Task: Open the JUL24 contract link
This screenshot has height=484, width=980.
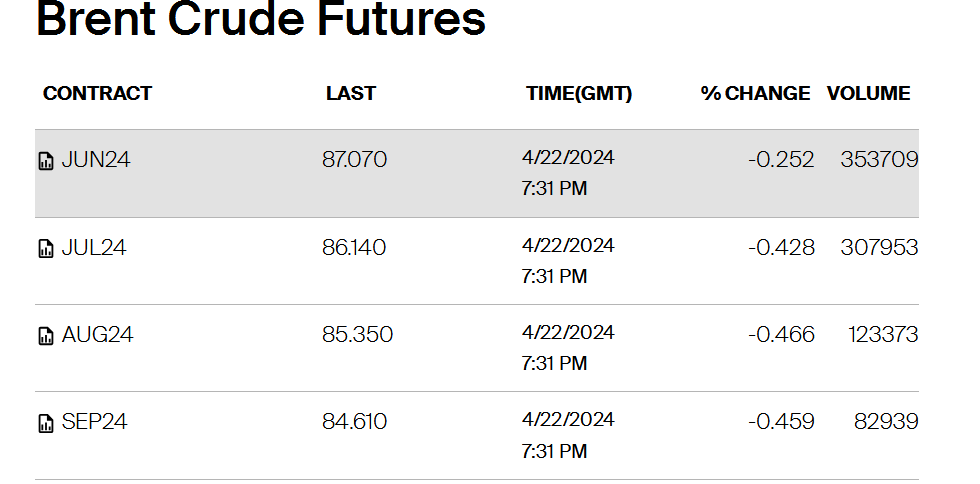Action: pos(94,248)
